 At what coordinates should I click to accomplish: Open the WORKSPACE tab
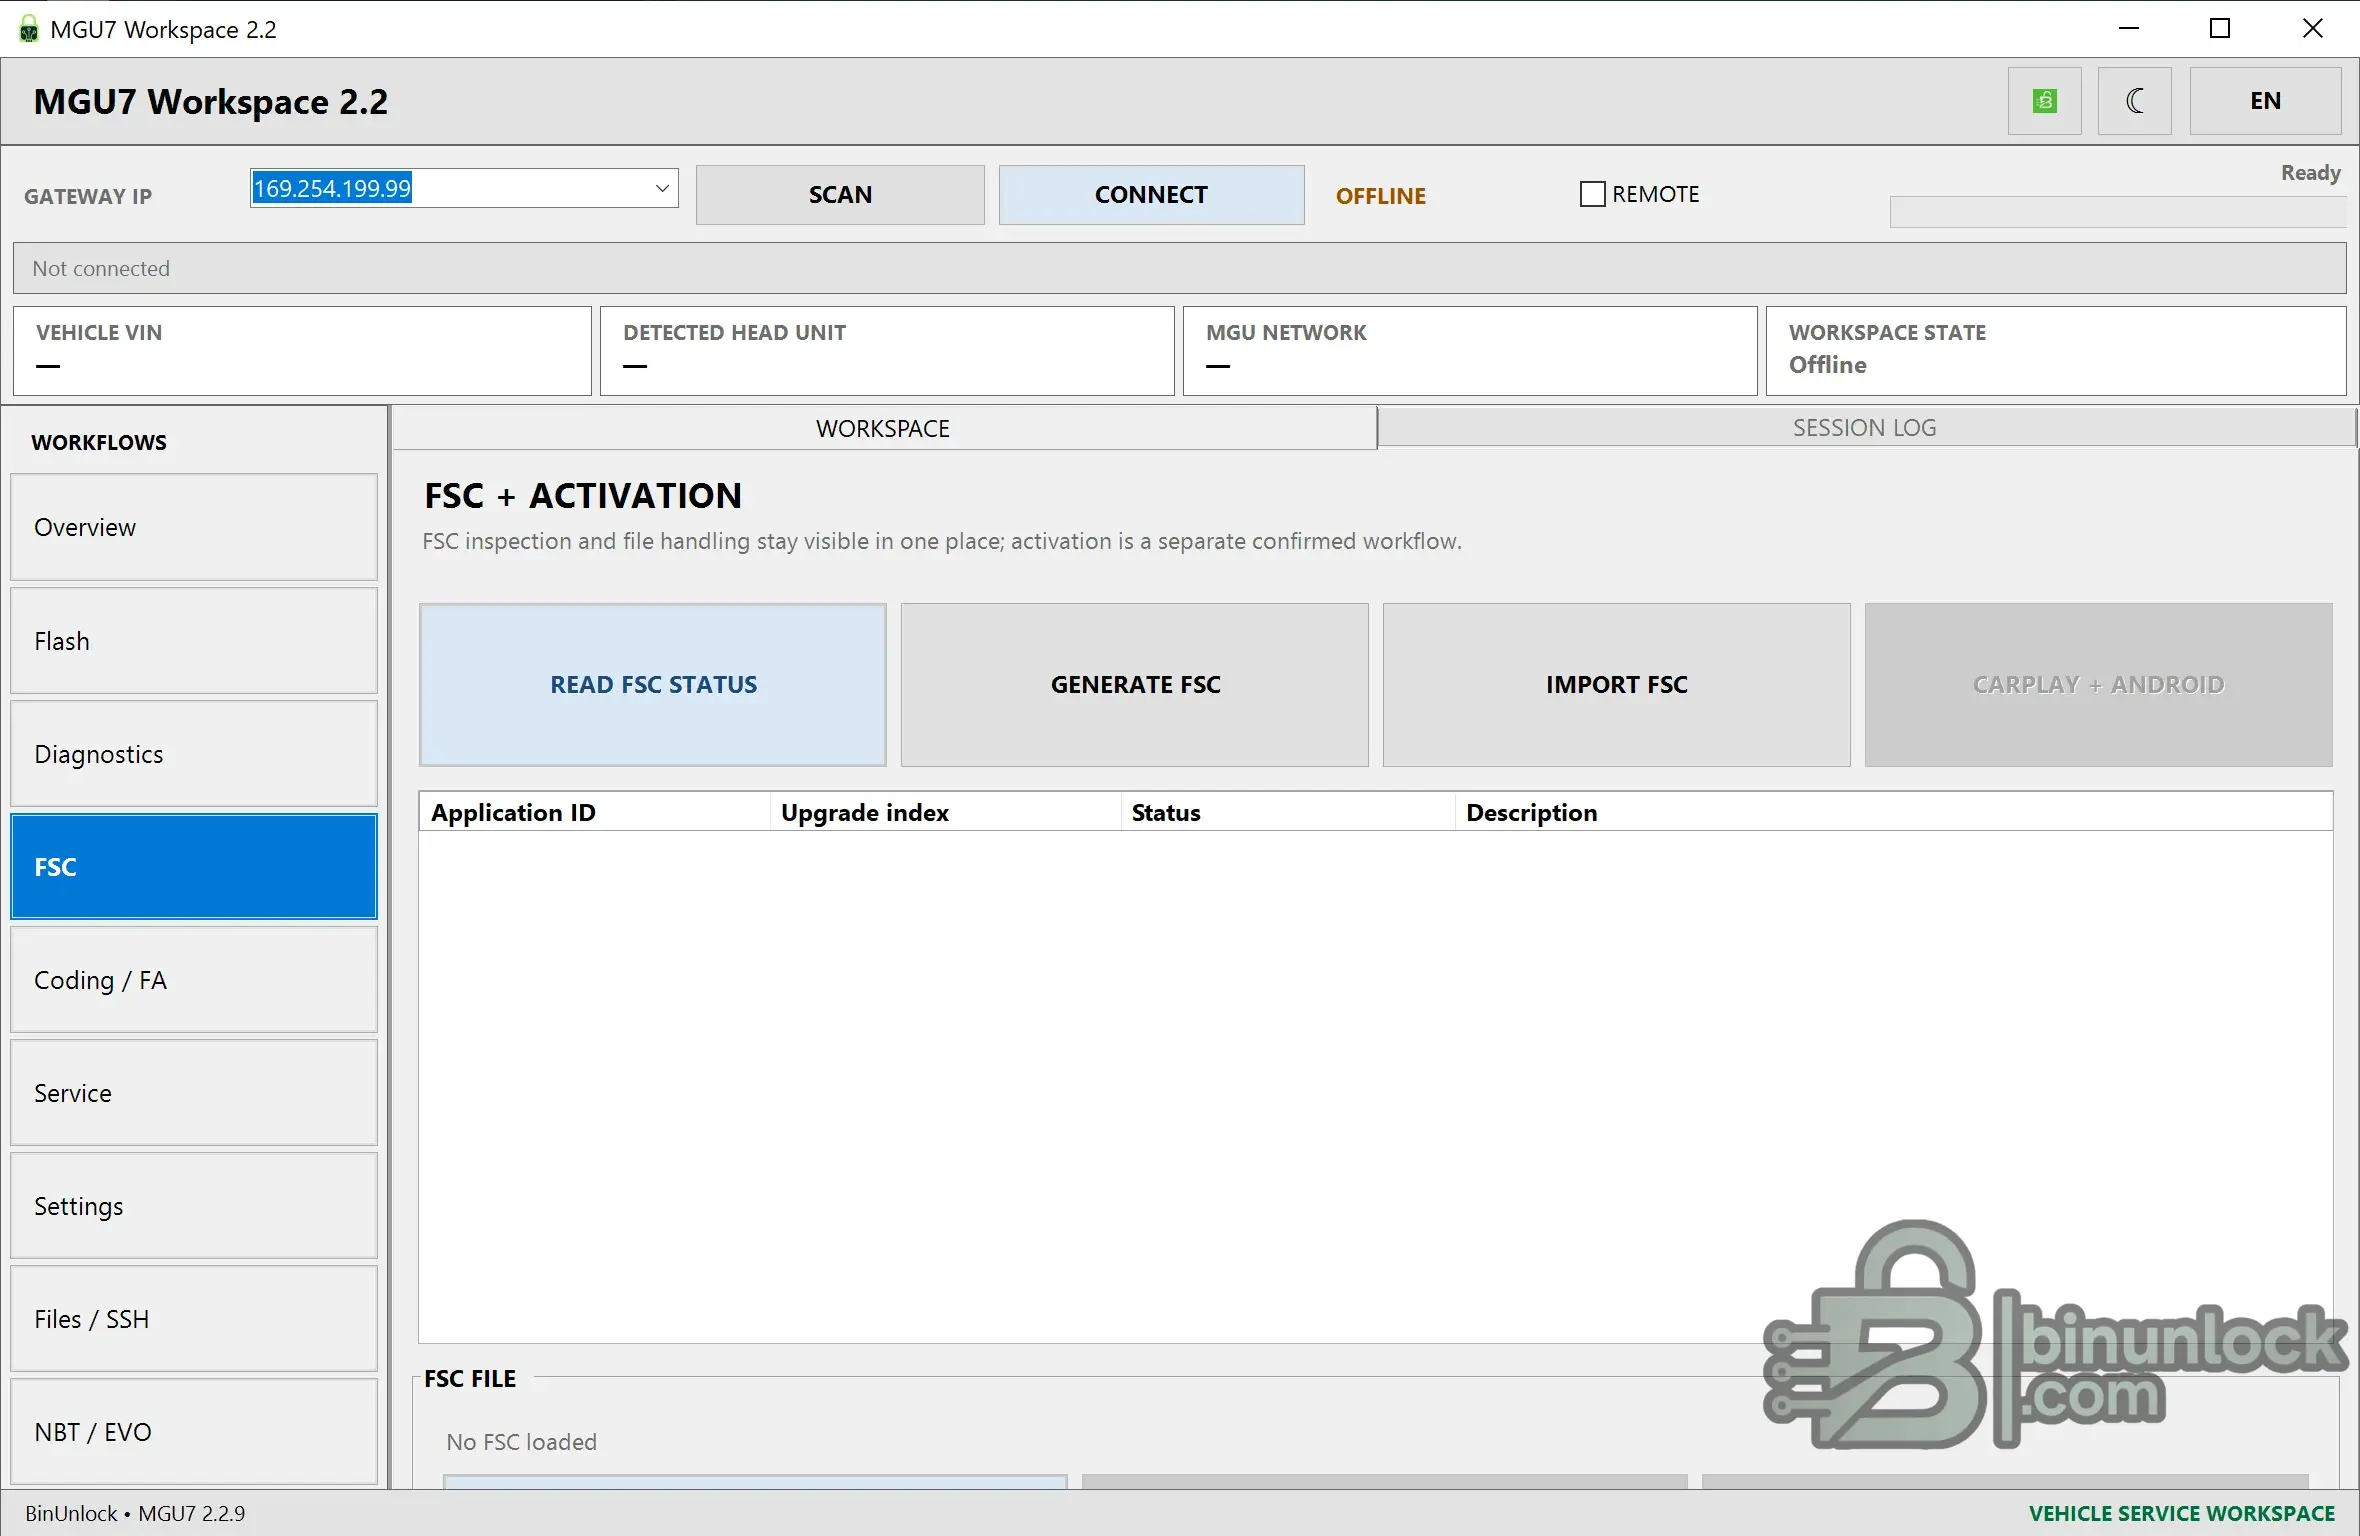883,428
